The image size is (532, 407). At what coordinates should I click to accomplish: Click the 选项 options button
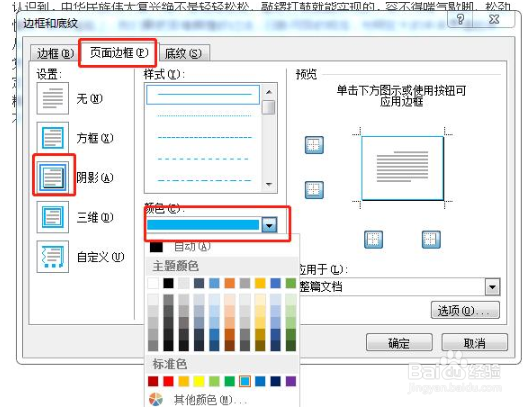(x=465, y=310)
